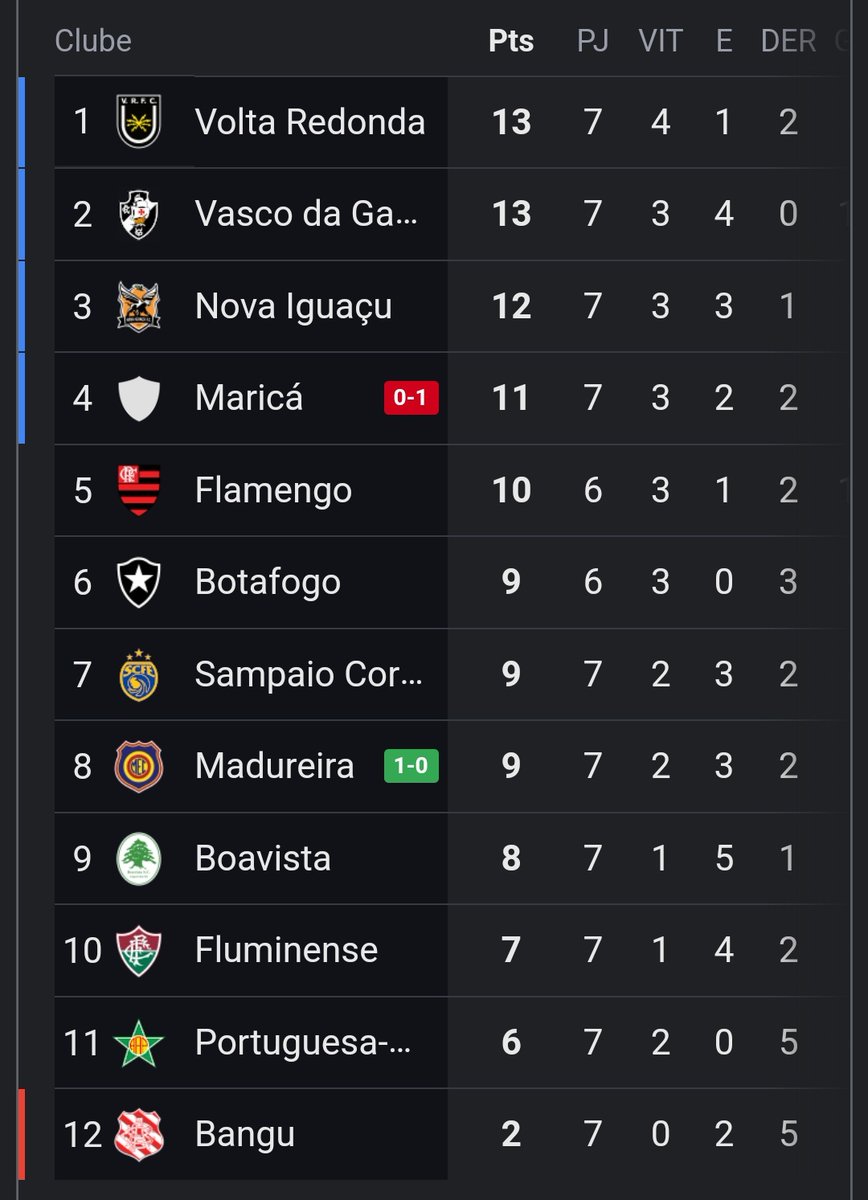Viewport: 868px width, 1200px height.
Task: Click the Volta Redonda club crest
Action: point(139,122)
